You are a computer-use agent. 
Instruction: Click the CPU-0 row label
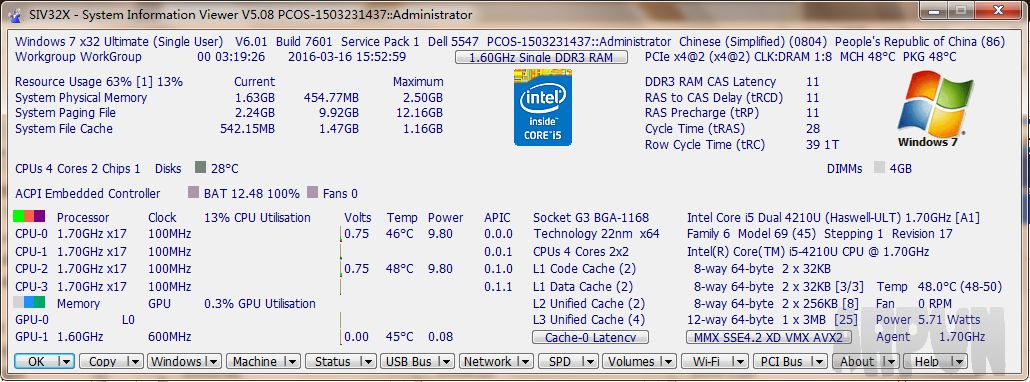tap(31, 234)
